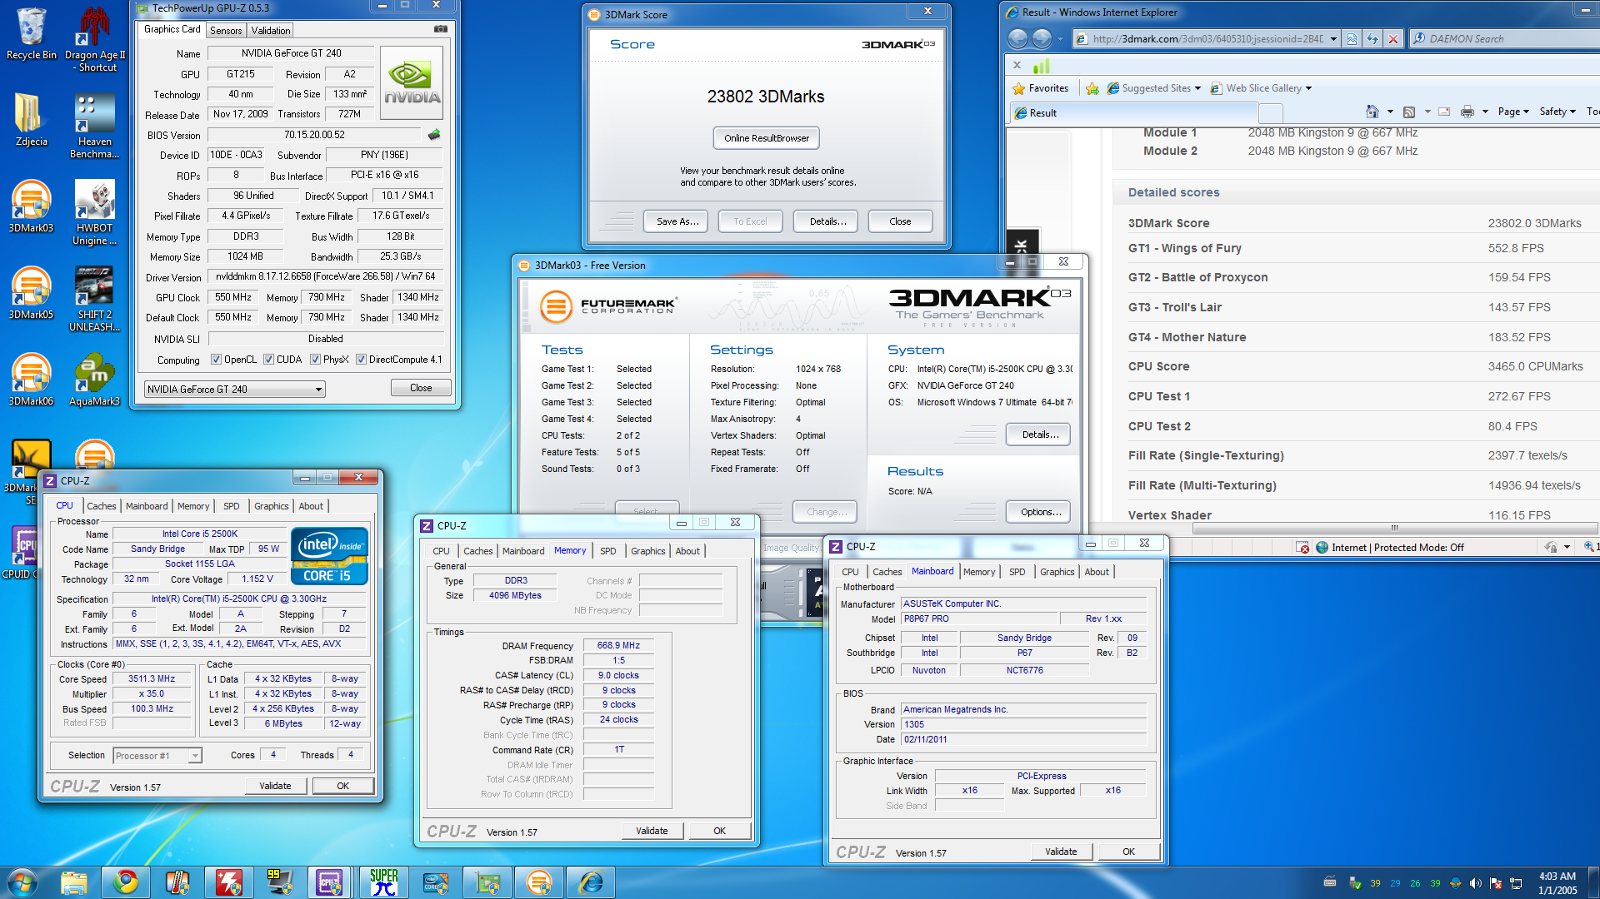Viewport: 1600px width, 899px height.
Task: Open the Recycle Bin desktop icon
Action: [31, 34]
